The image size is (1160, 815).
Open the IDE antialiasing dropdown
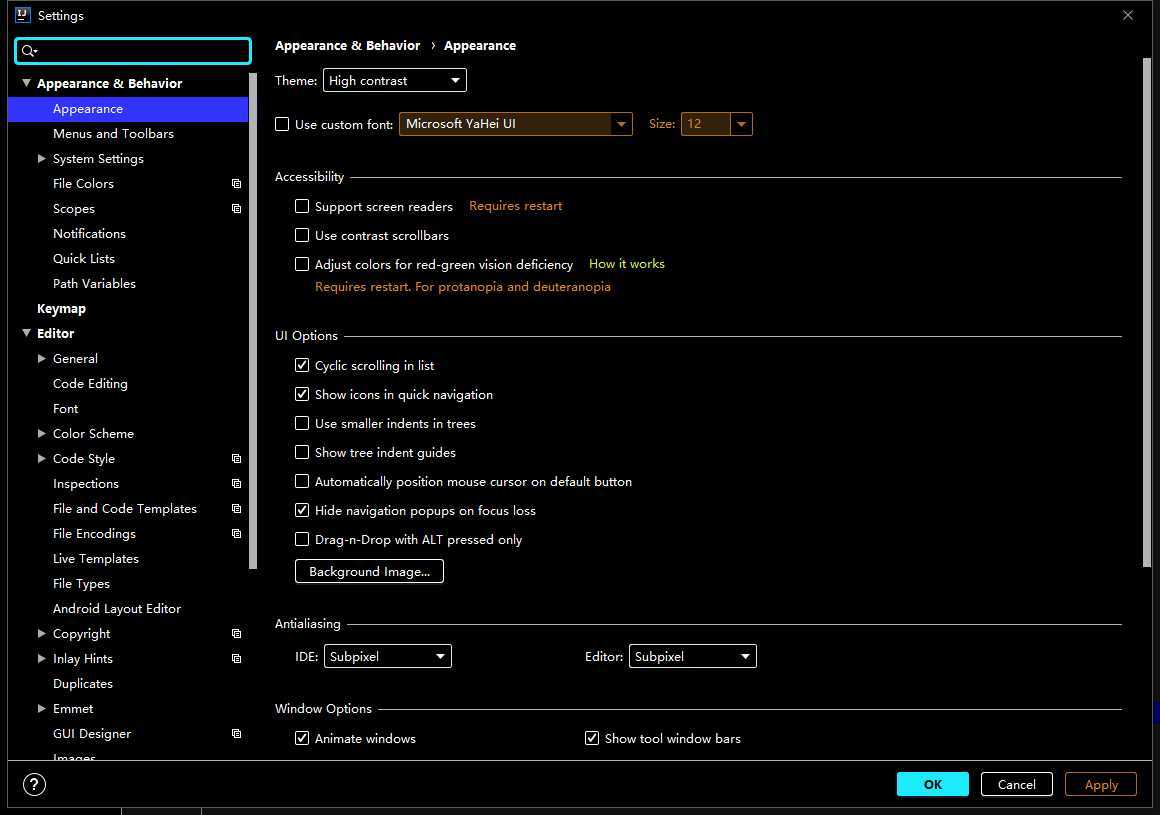pos(388,656)
